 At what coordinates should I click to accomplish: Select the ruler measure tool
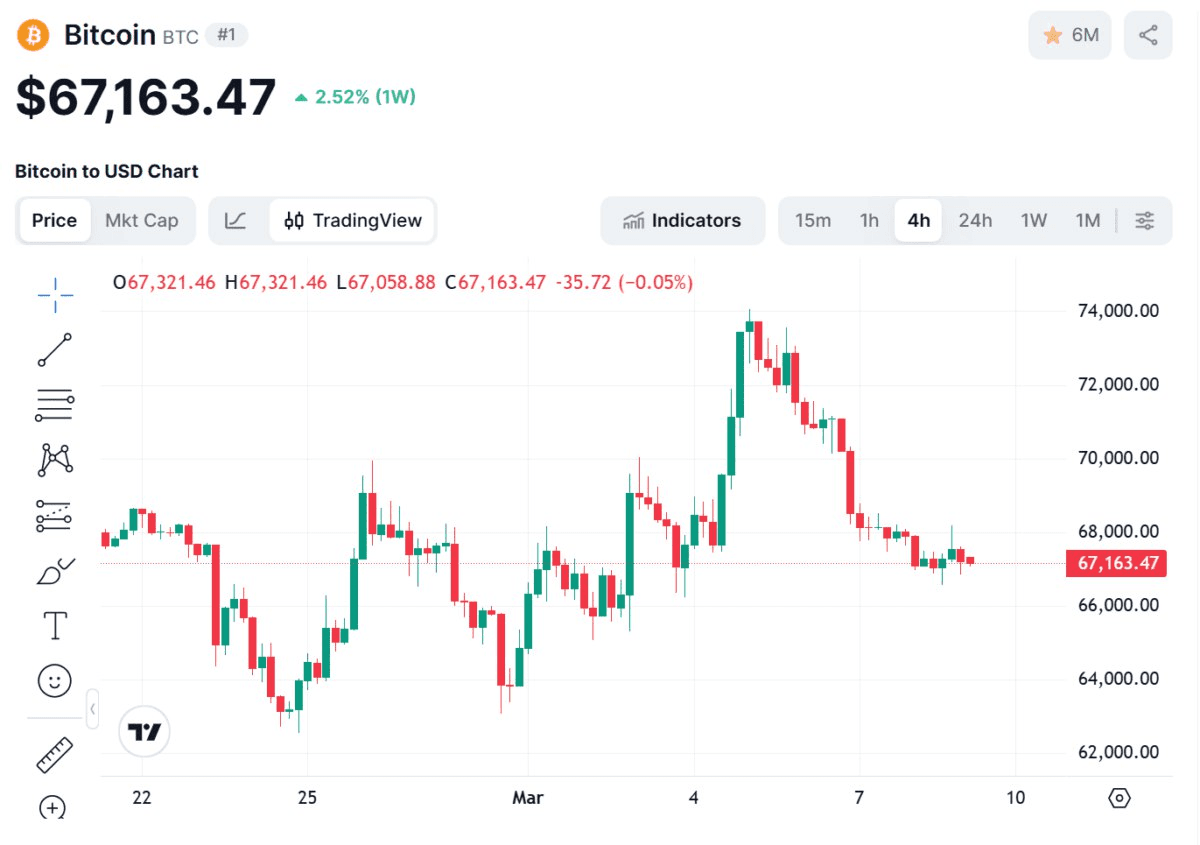point(55,755)
